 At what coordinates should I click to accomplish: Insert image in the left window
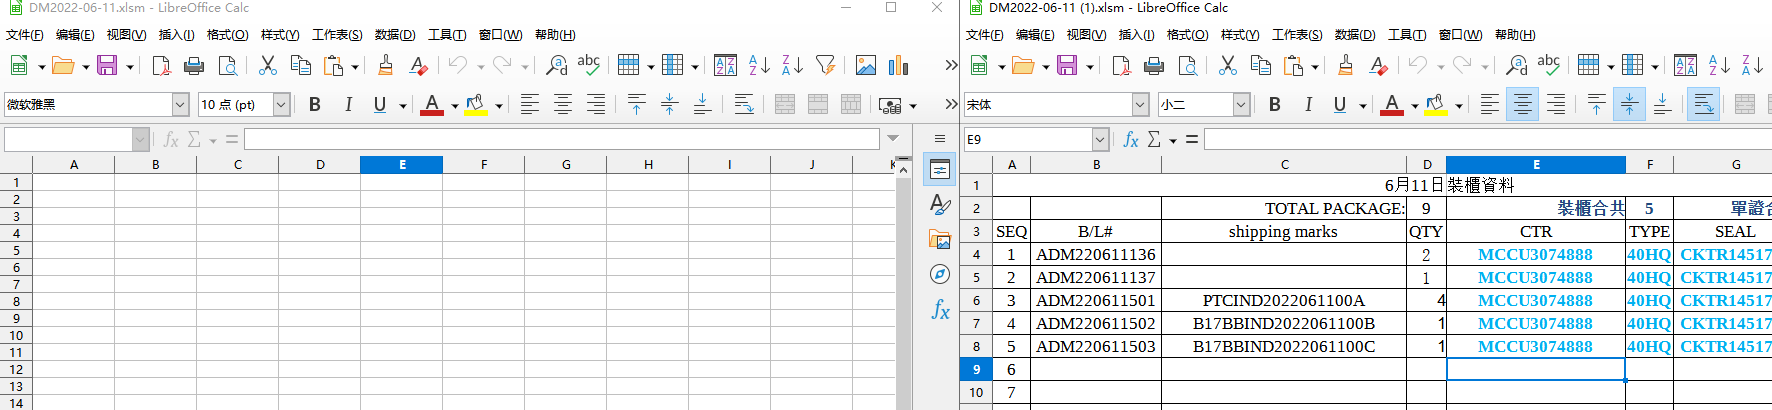(x=866, y=66)
